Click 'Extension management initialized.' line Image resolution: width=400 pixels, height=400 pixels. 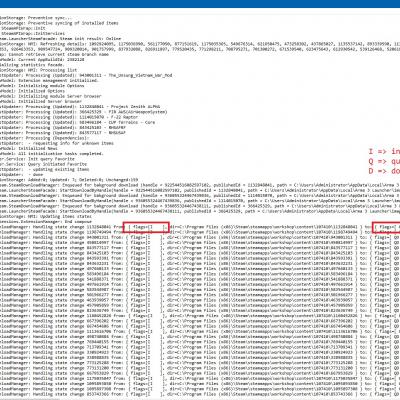tap(49, 80)
